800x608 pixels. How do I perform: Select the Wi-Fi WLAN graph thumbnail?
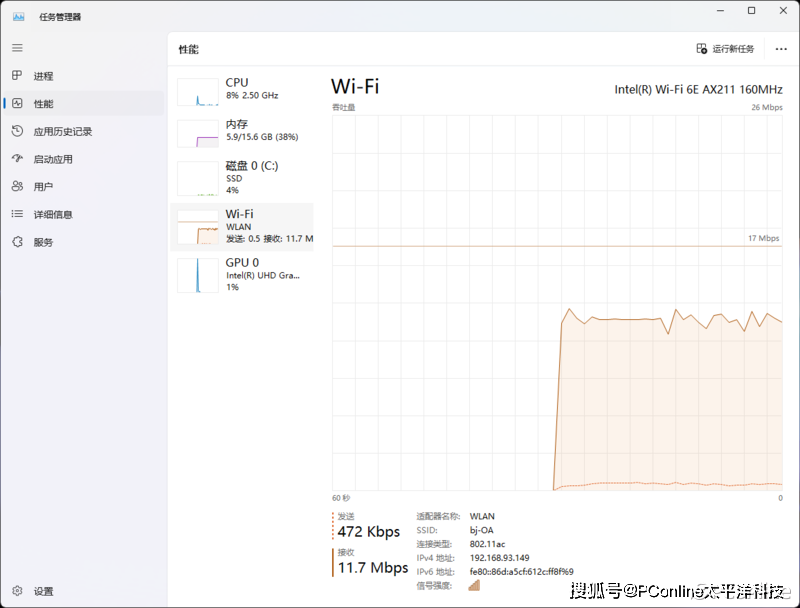pyautogui.click(x=198, y=227)
